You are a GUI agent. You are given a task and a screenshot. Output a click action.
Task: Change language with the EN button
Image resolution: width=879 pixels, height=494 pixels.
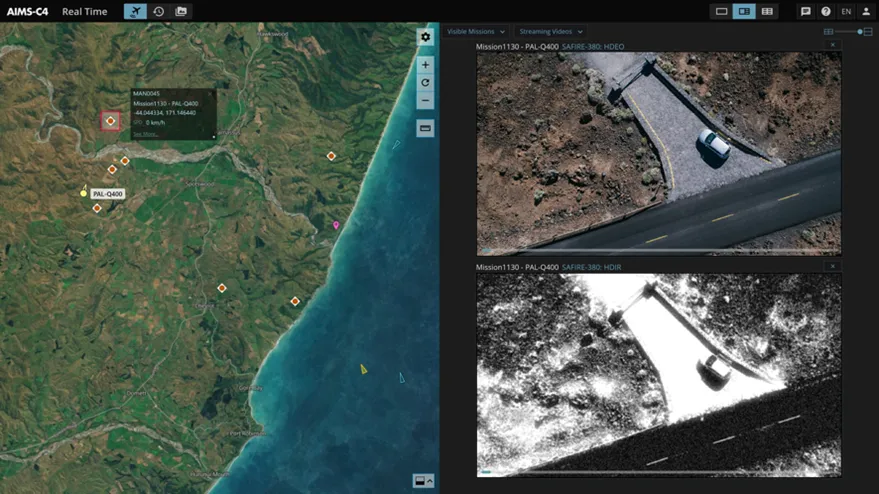click(x=846, y=11)
